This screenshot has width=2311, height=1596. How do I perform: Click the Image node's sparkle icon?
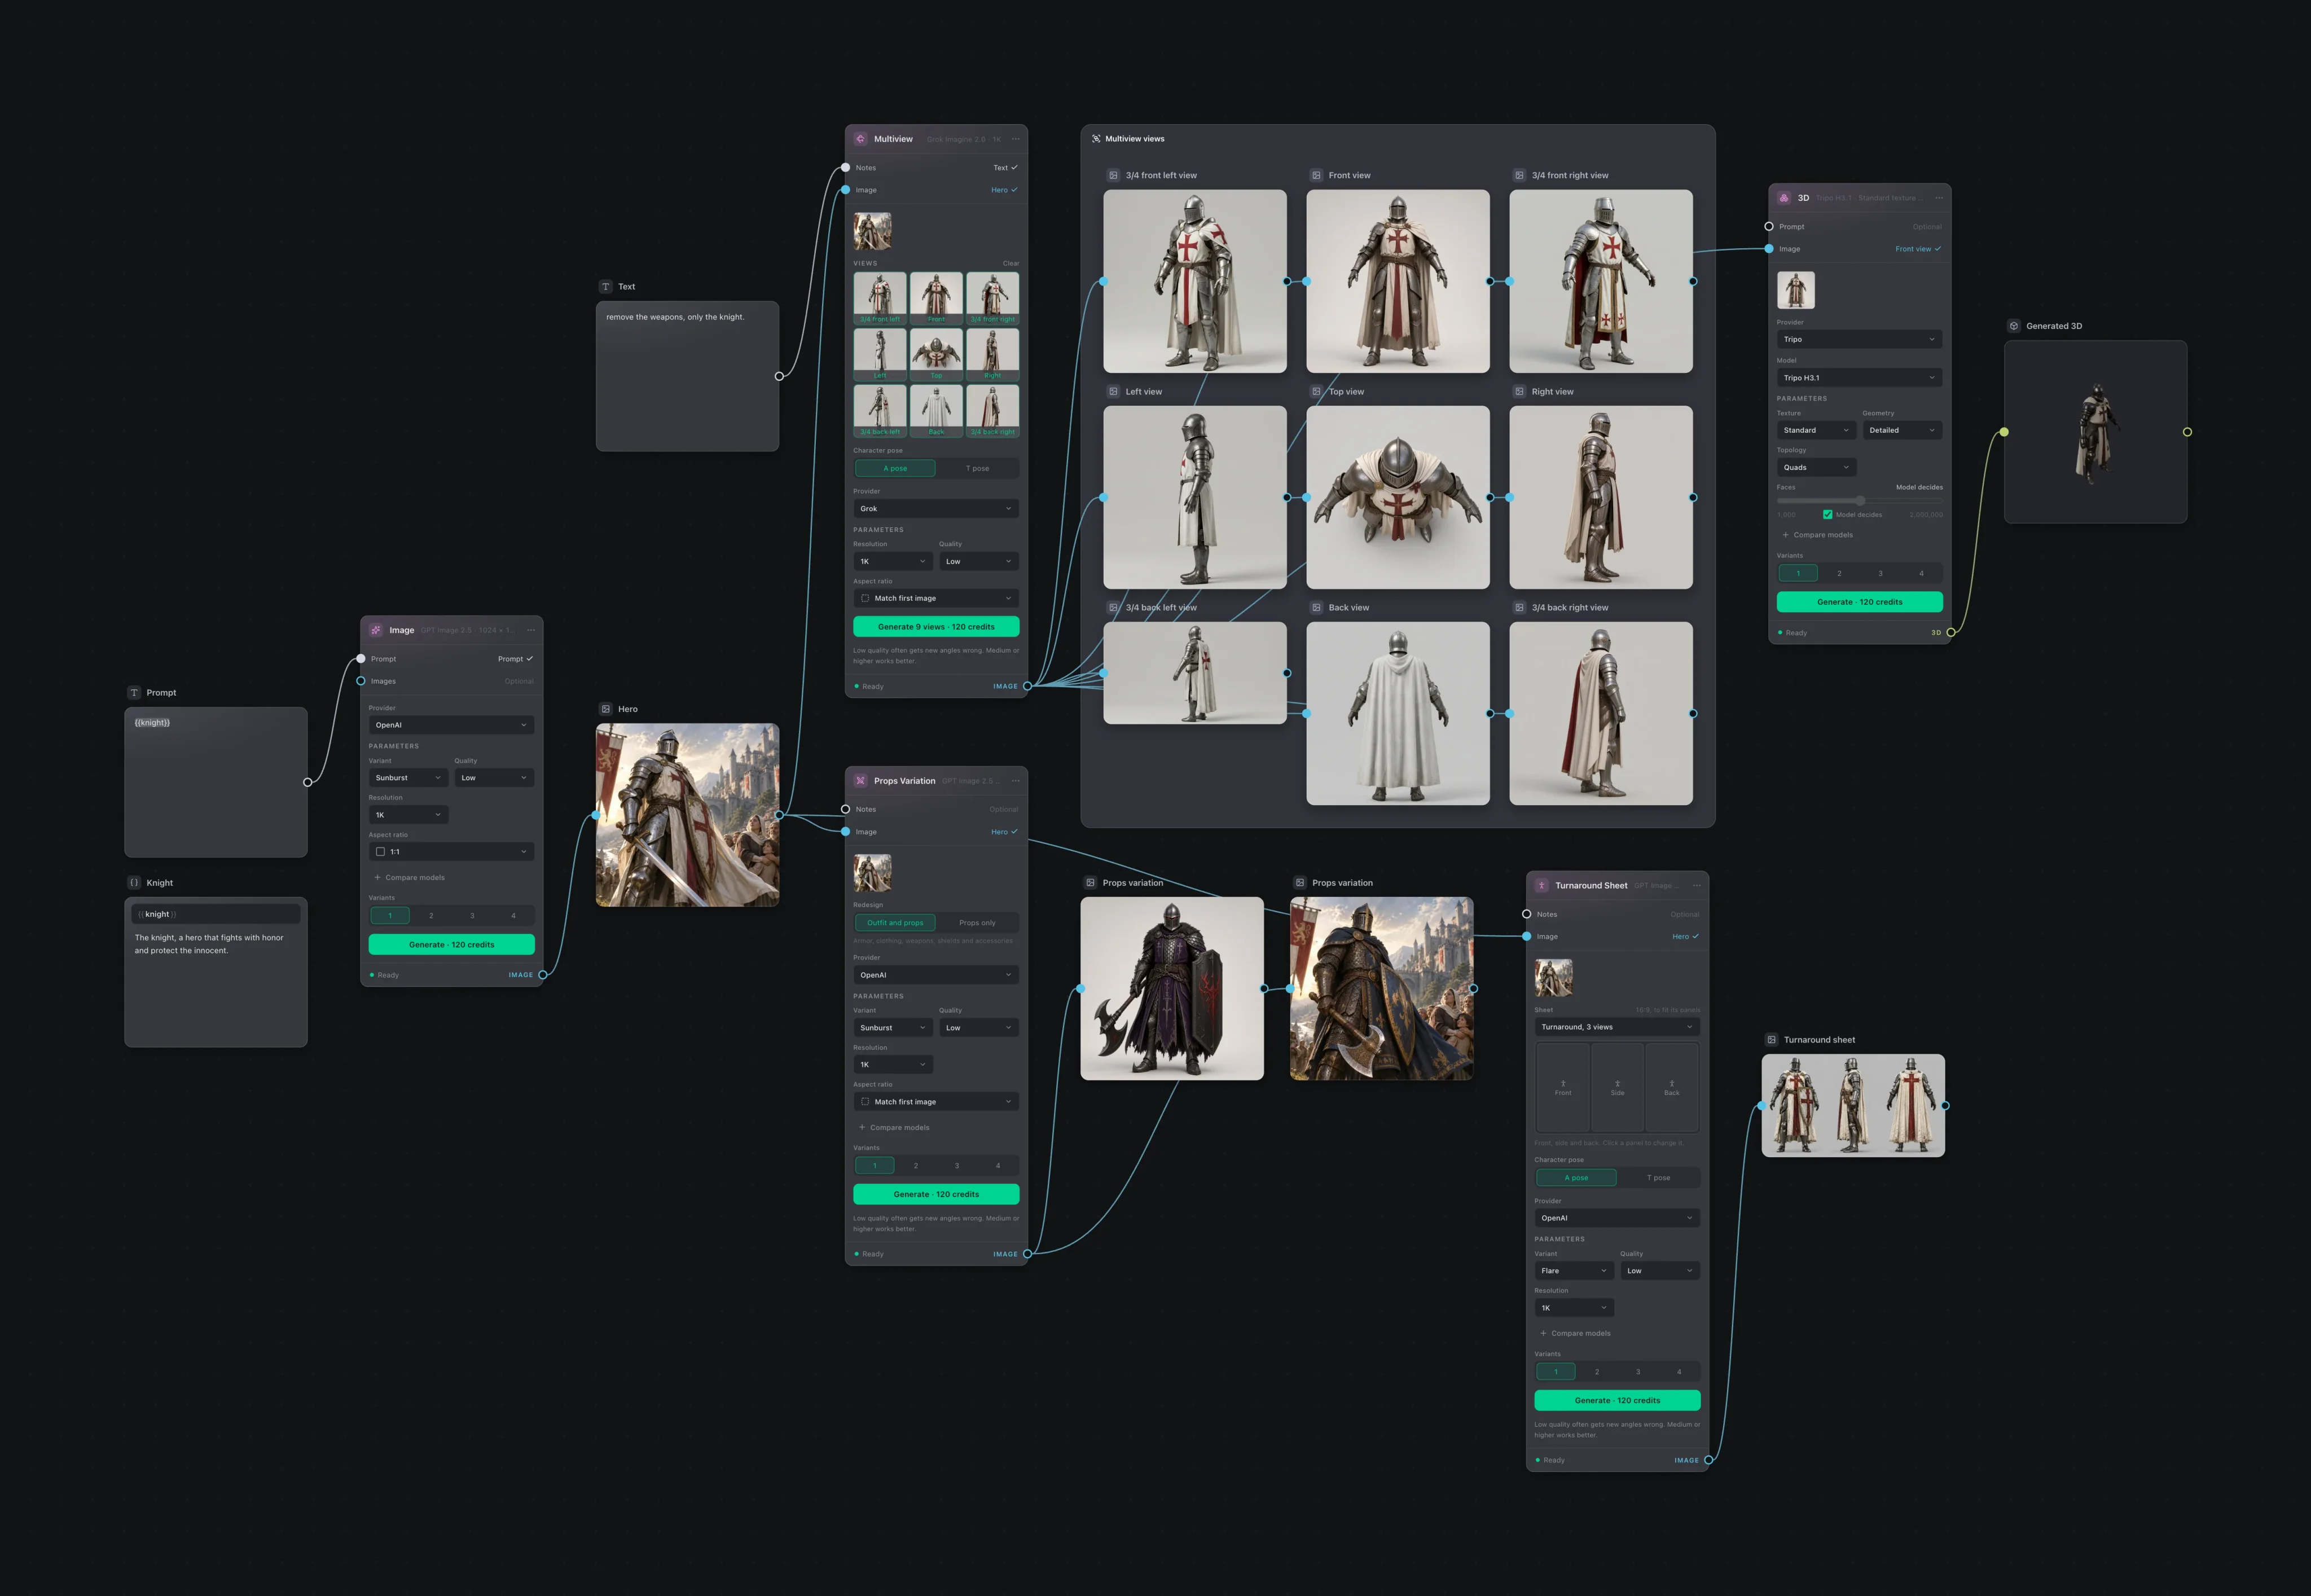click(376, 630)
